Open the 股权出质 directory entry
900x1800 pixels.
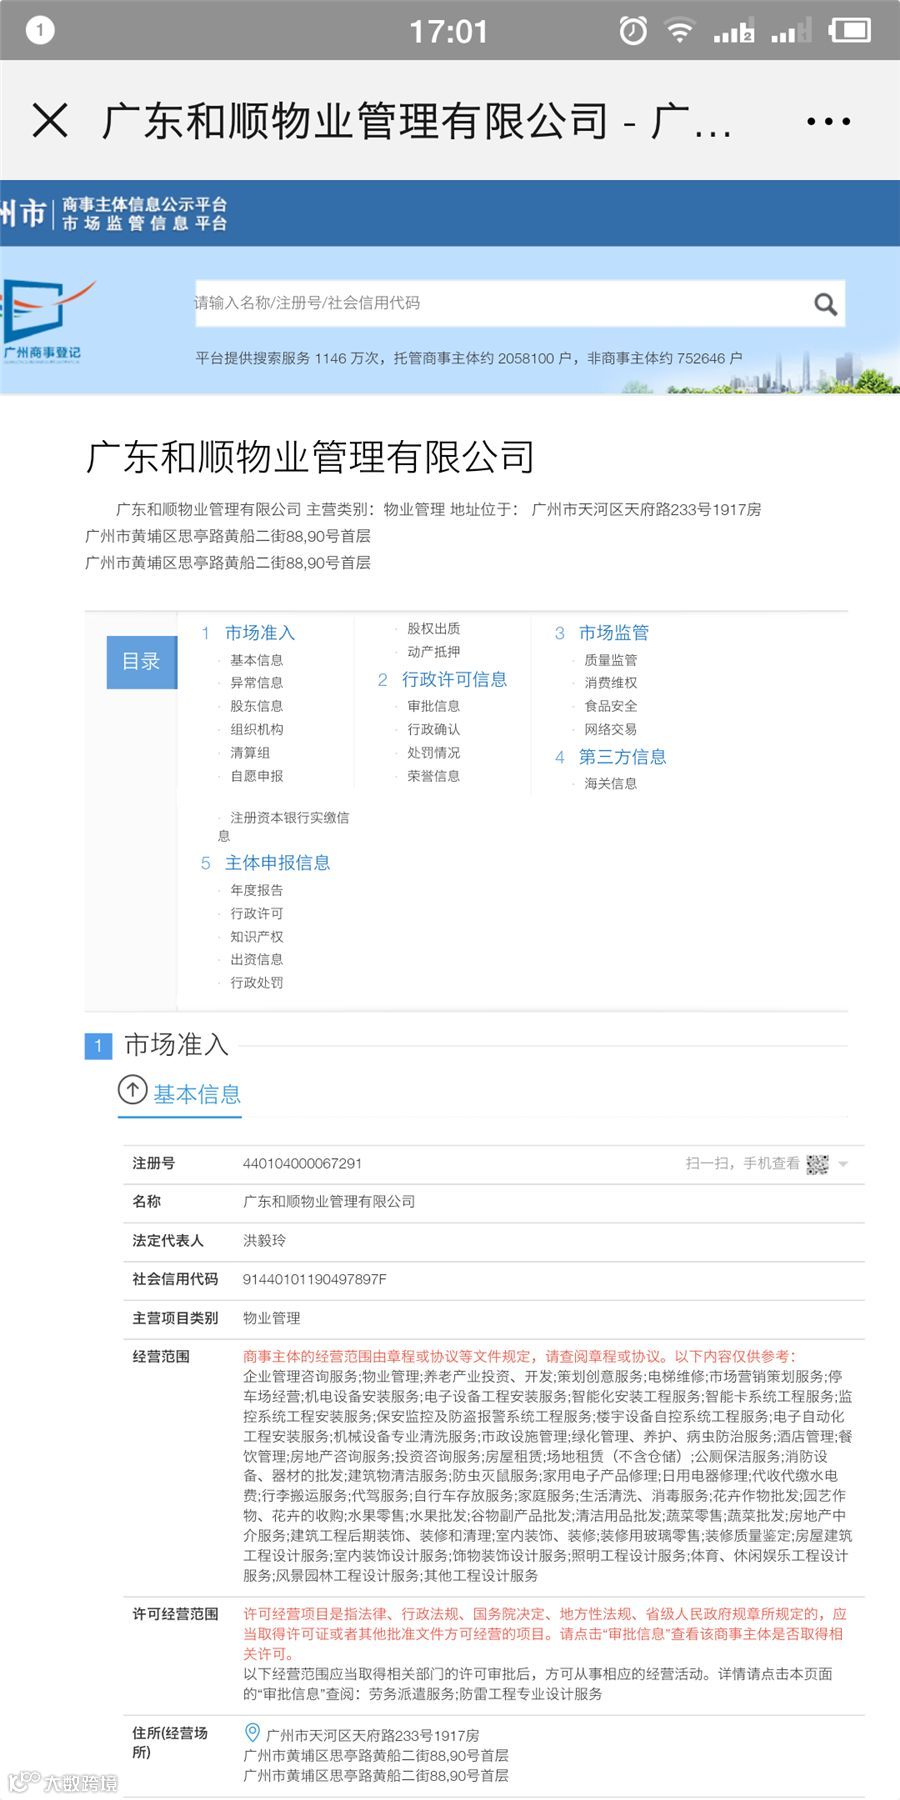coord(434,629)
